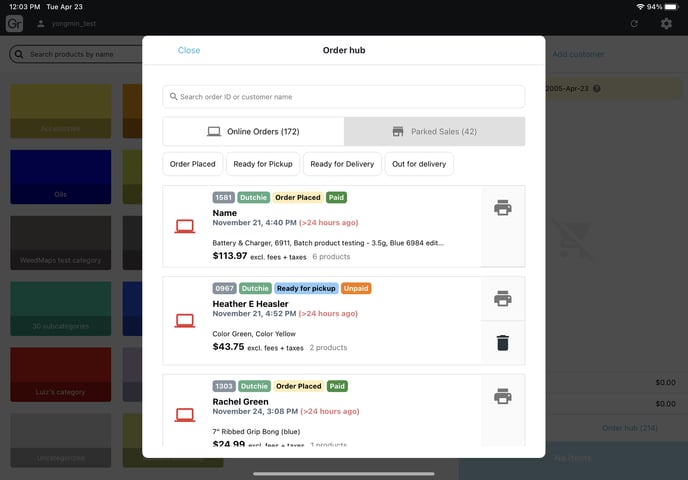
Task: Delete Heather E Heasler's order with trash icon
Action: [x=502, y=343]
